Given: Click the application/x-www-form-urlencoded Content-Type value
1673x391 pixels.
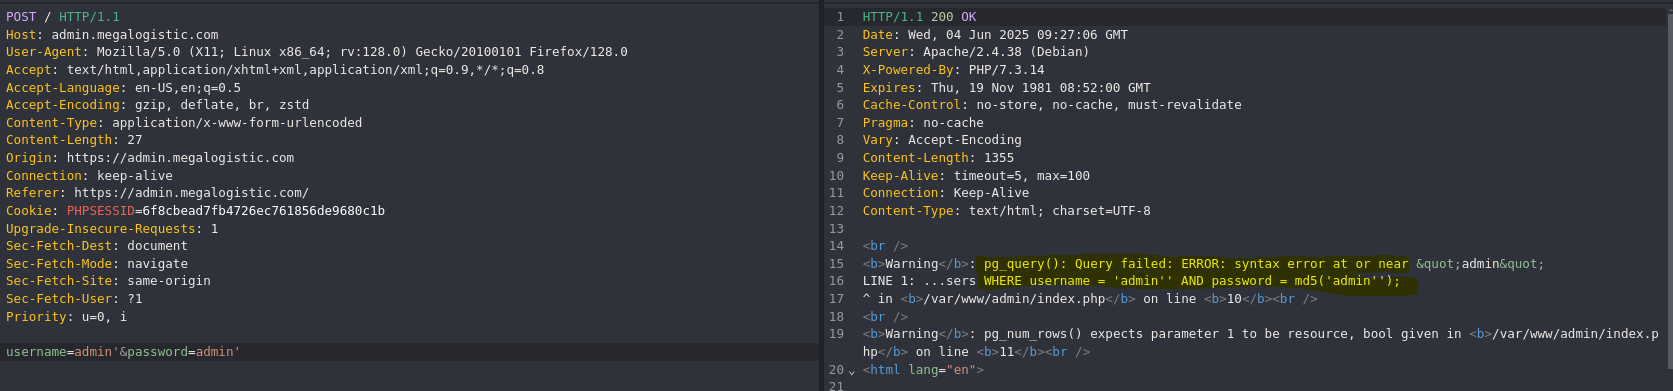Looking at the screenshot, I should coord(237,123).
